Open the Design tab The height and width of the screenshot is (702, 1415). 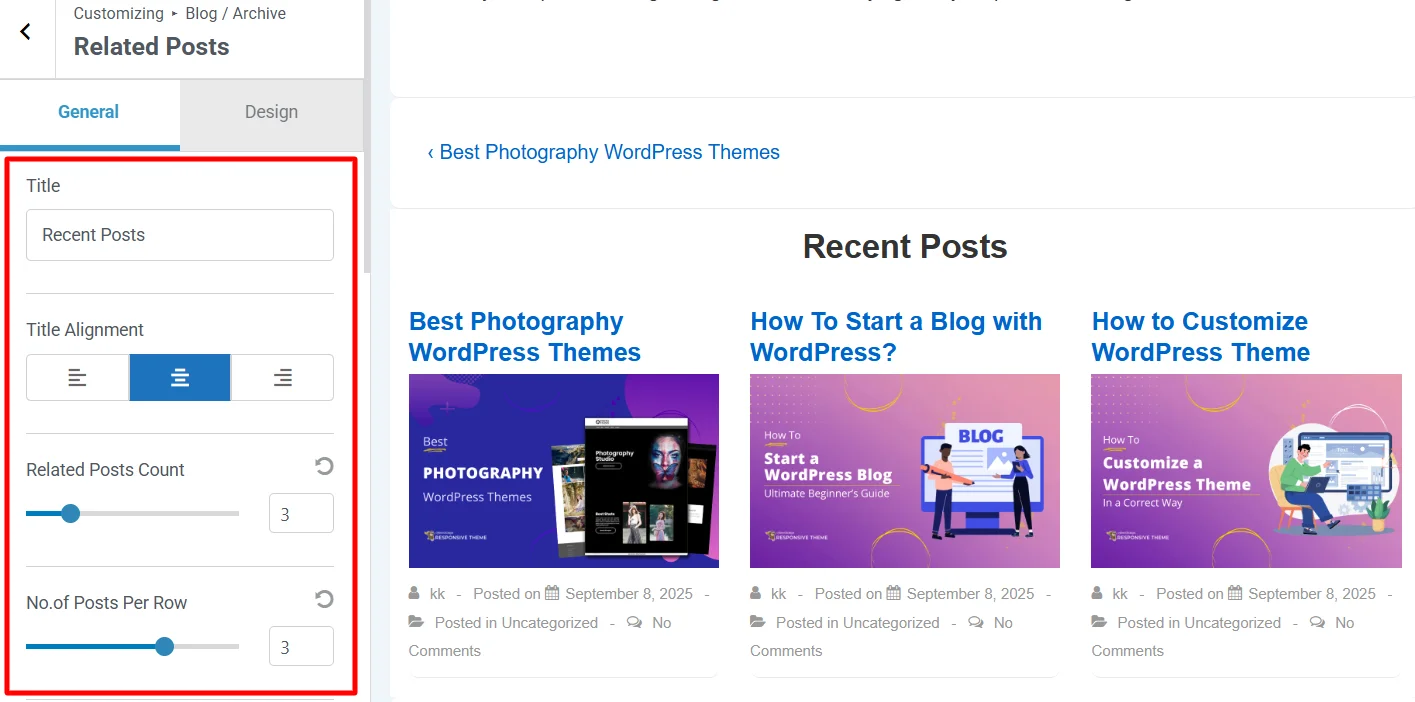[271, 112]
